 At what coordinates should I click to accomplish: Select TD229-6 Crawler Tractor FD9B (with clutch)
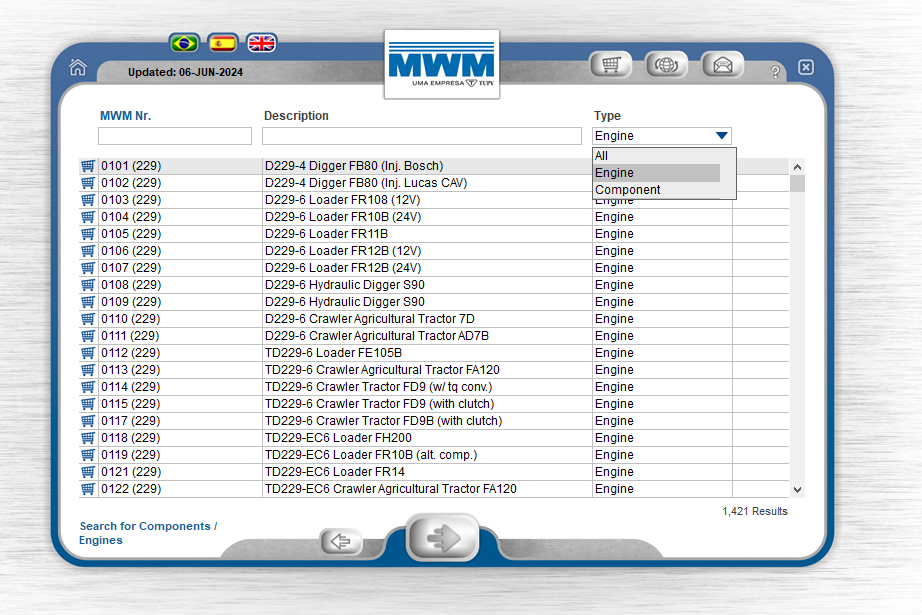383,421
